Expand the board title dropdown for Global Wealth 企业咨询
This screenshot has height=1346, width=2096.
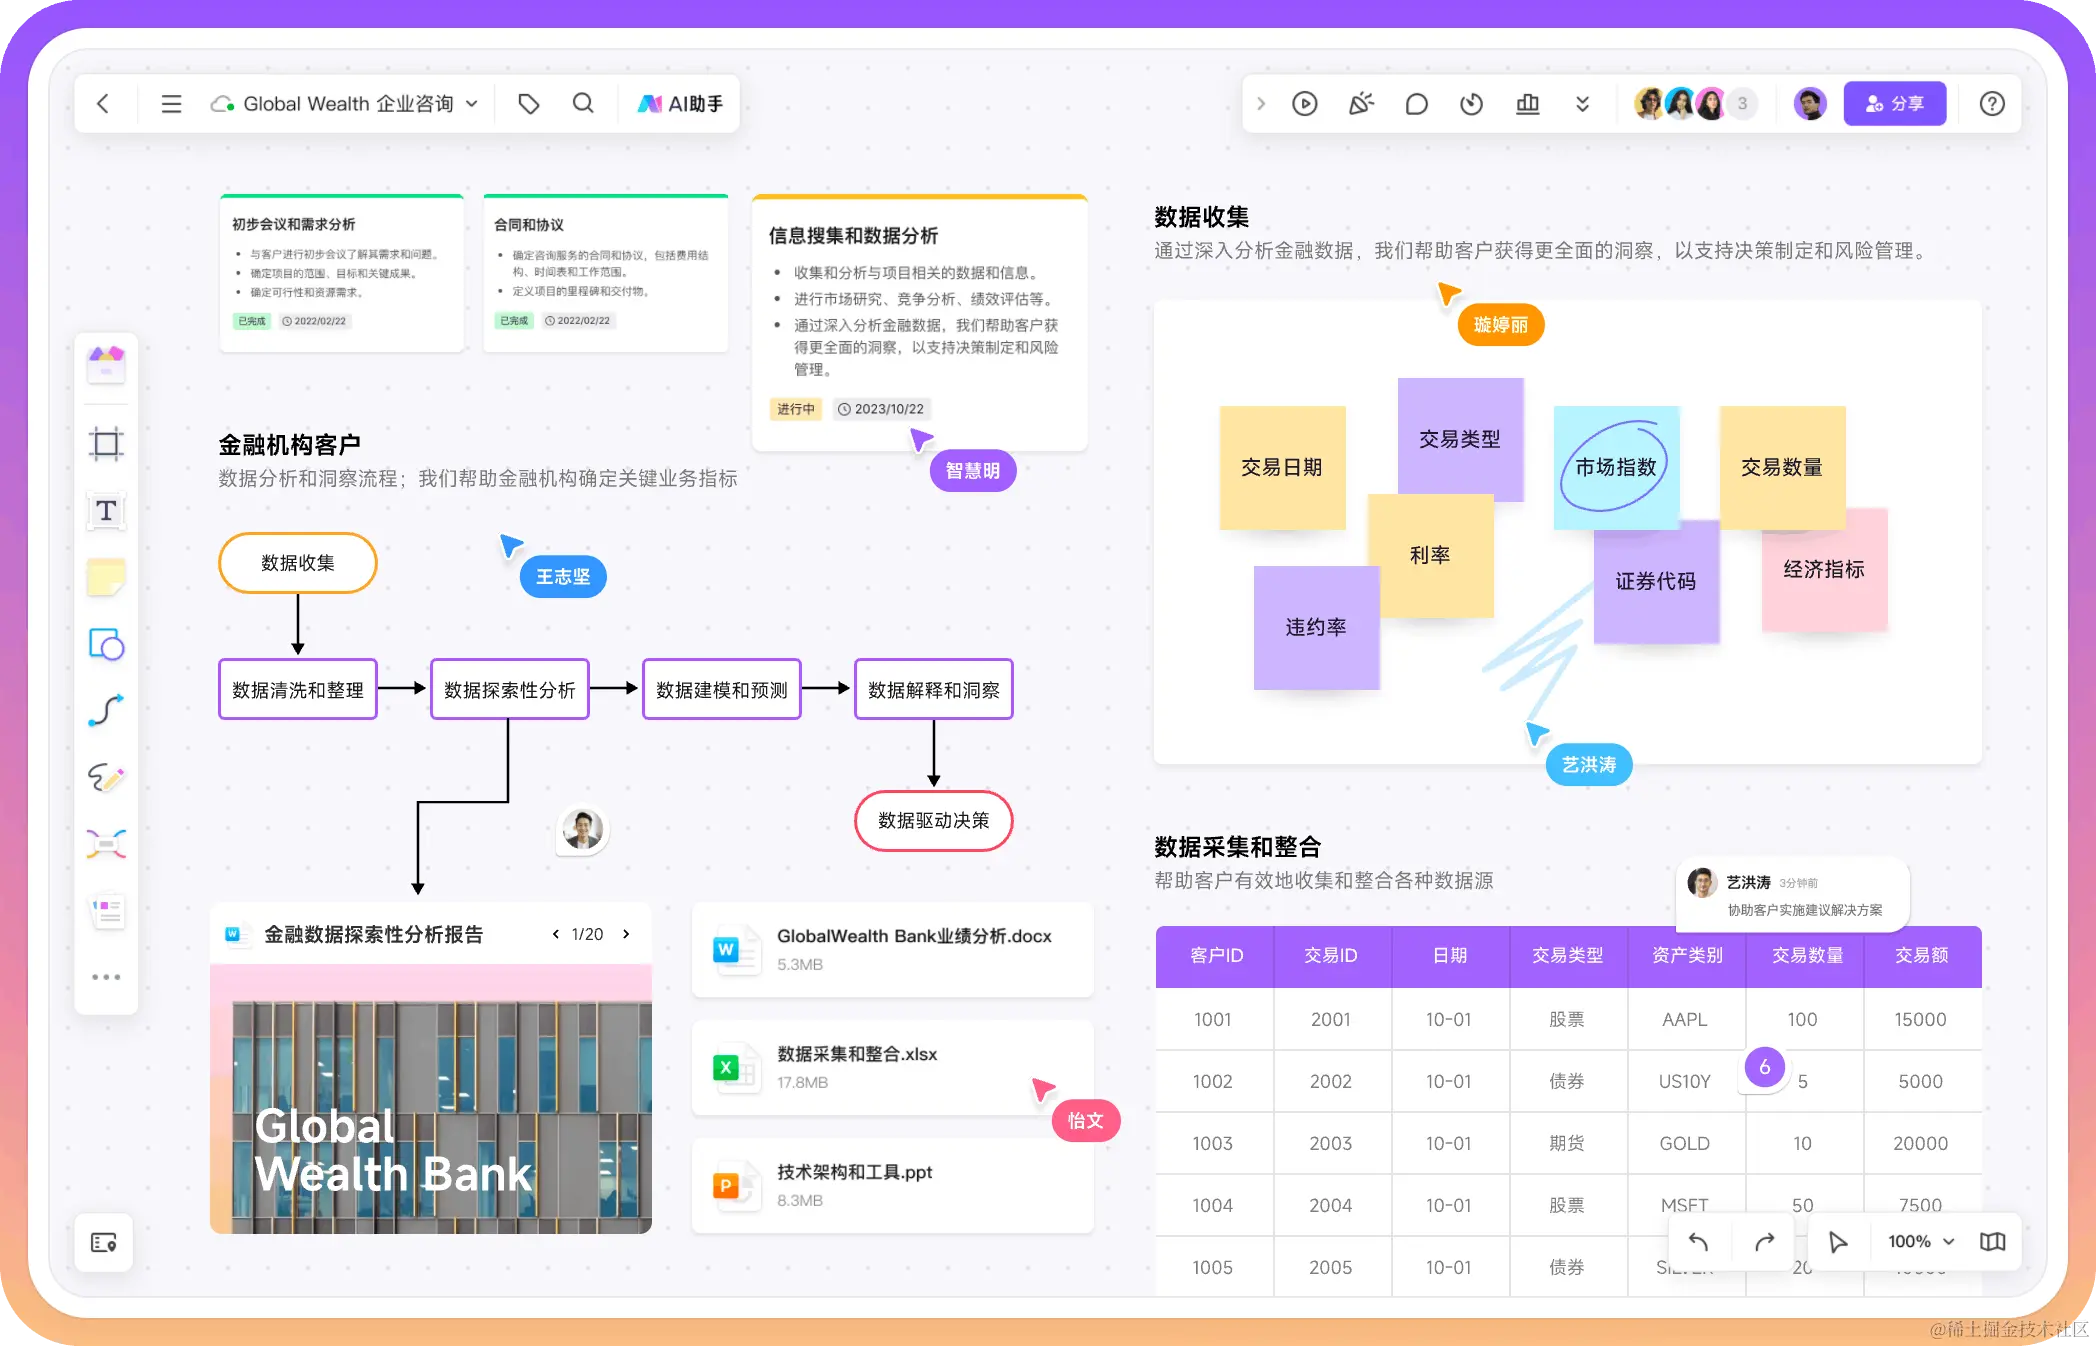(x=474, y=103)
